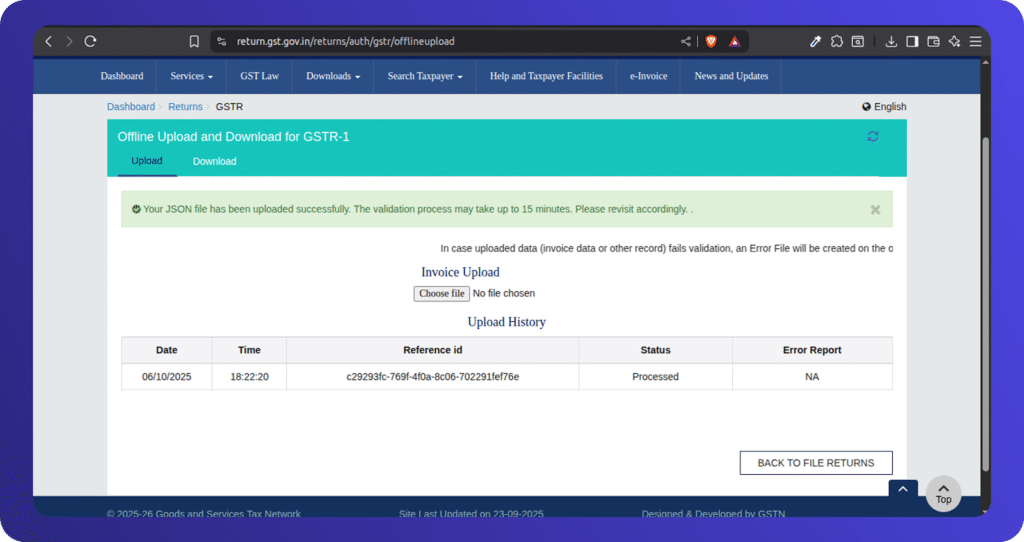
Task: Click the Invoice Upload heading
Action: (460, 272)
